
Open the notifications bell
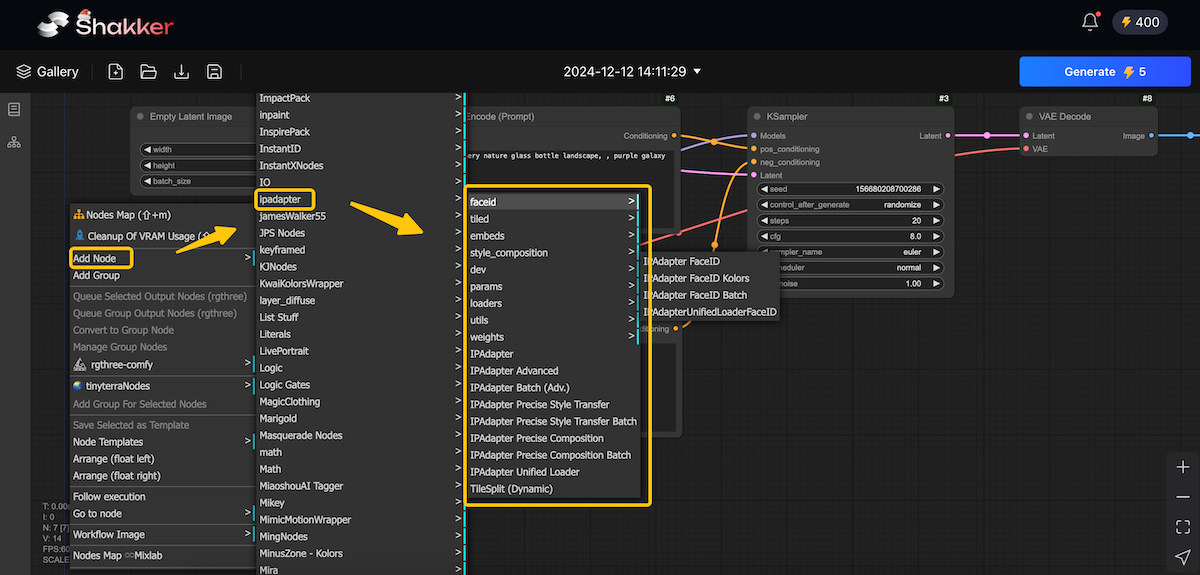1090,22
